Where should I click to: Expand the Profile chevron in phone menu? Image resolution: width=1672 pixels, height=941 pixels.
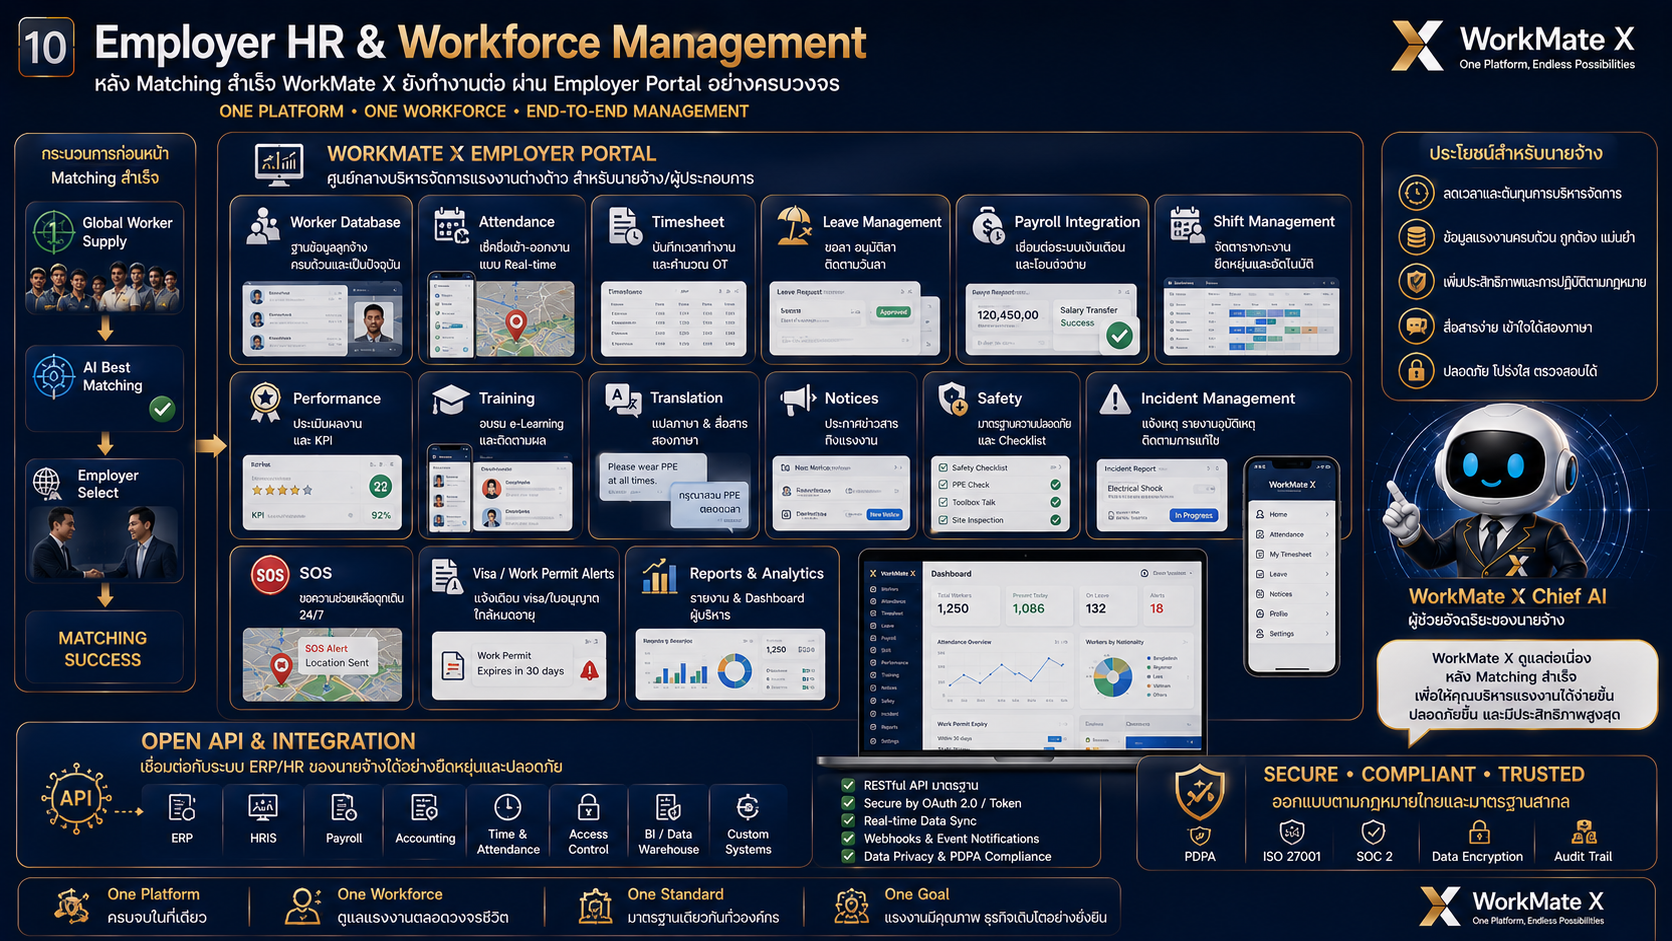click(x=1327, y=614)
